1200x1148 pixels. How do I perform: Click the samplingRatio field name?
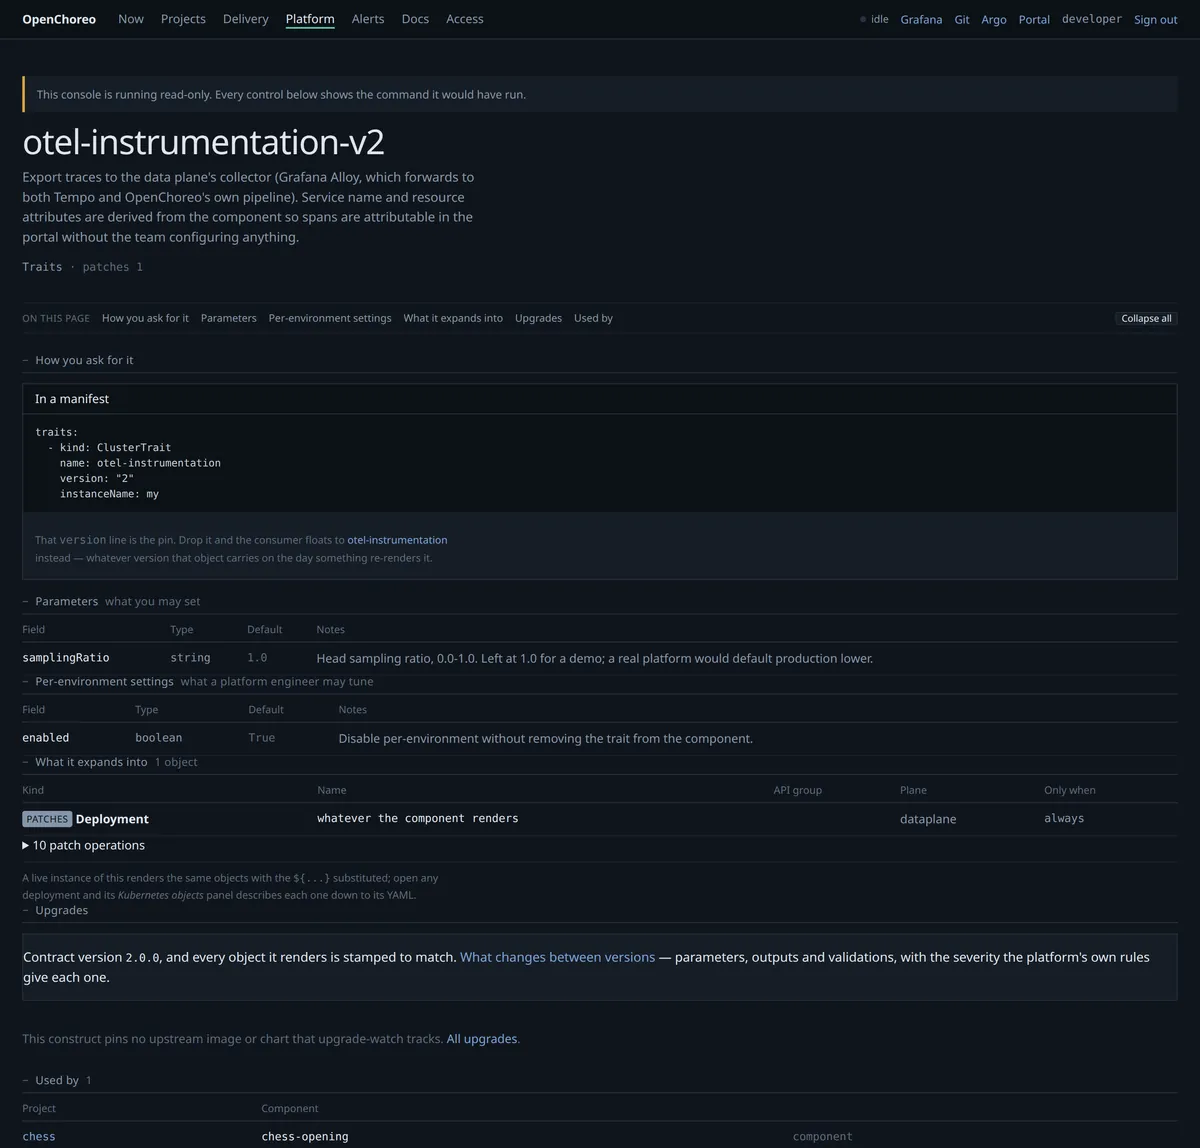click(x=66, y=658)
